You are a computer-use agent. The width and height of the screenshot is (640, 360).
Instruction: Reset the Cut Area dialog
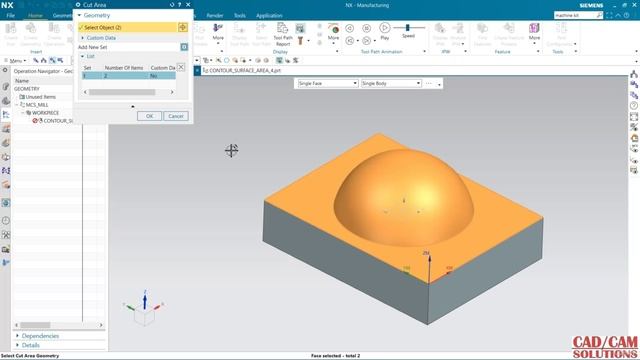171,5
